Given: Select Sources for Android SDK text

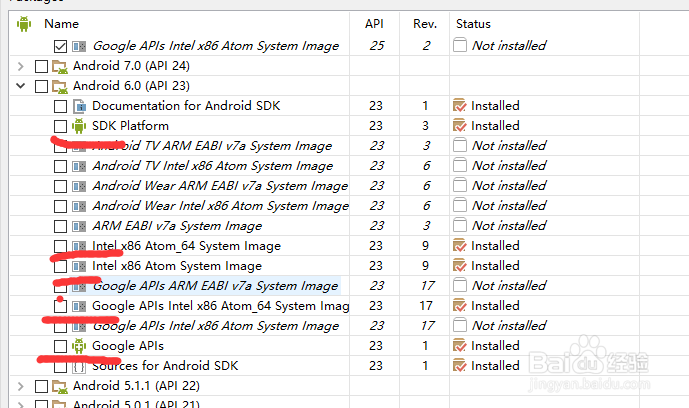Looking at the screenshot, I should [x=165, y=366].
